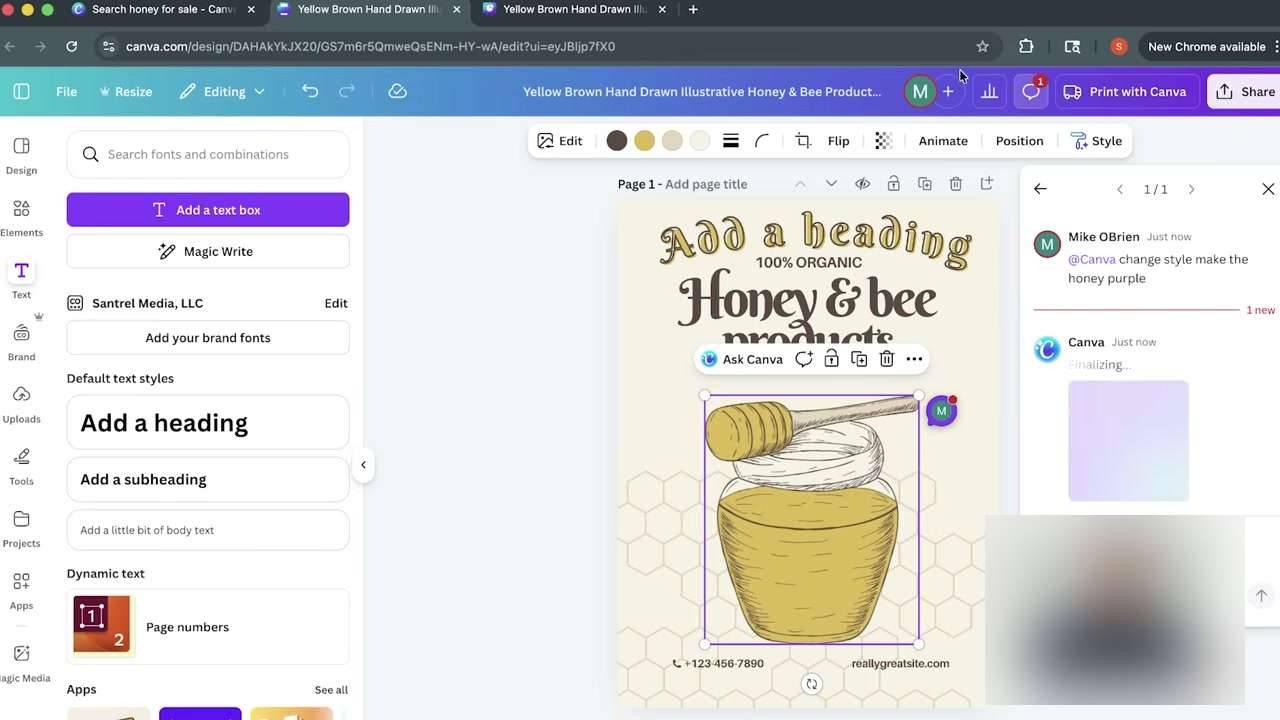Open the See all apps link
Screen dimensions: 1280x720
click(331, 690)
